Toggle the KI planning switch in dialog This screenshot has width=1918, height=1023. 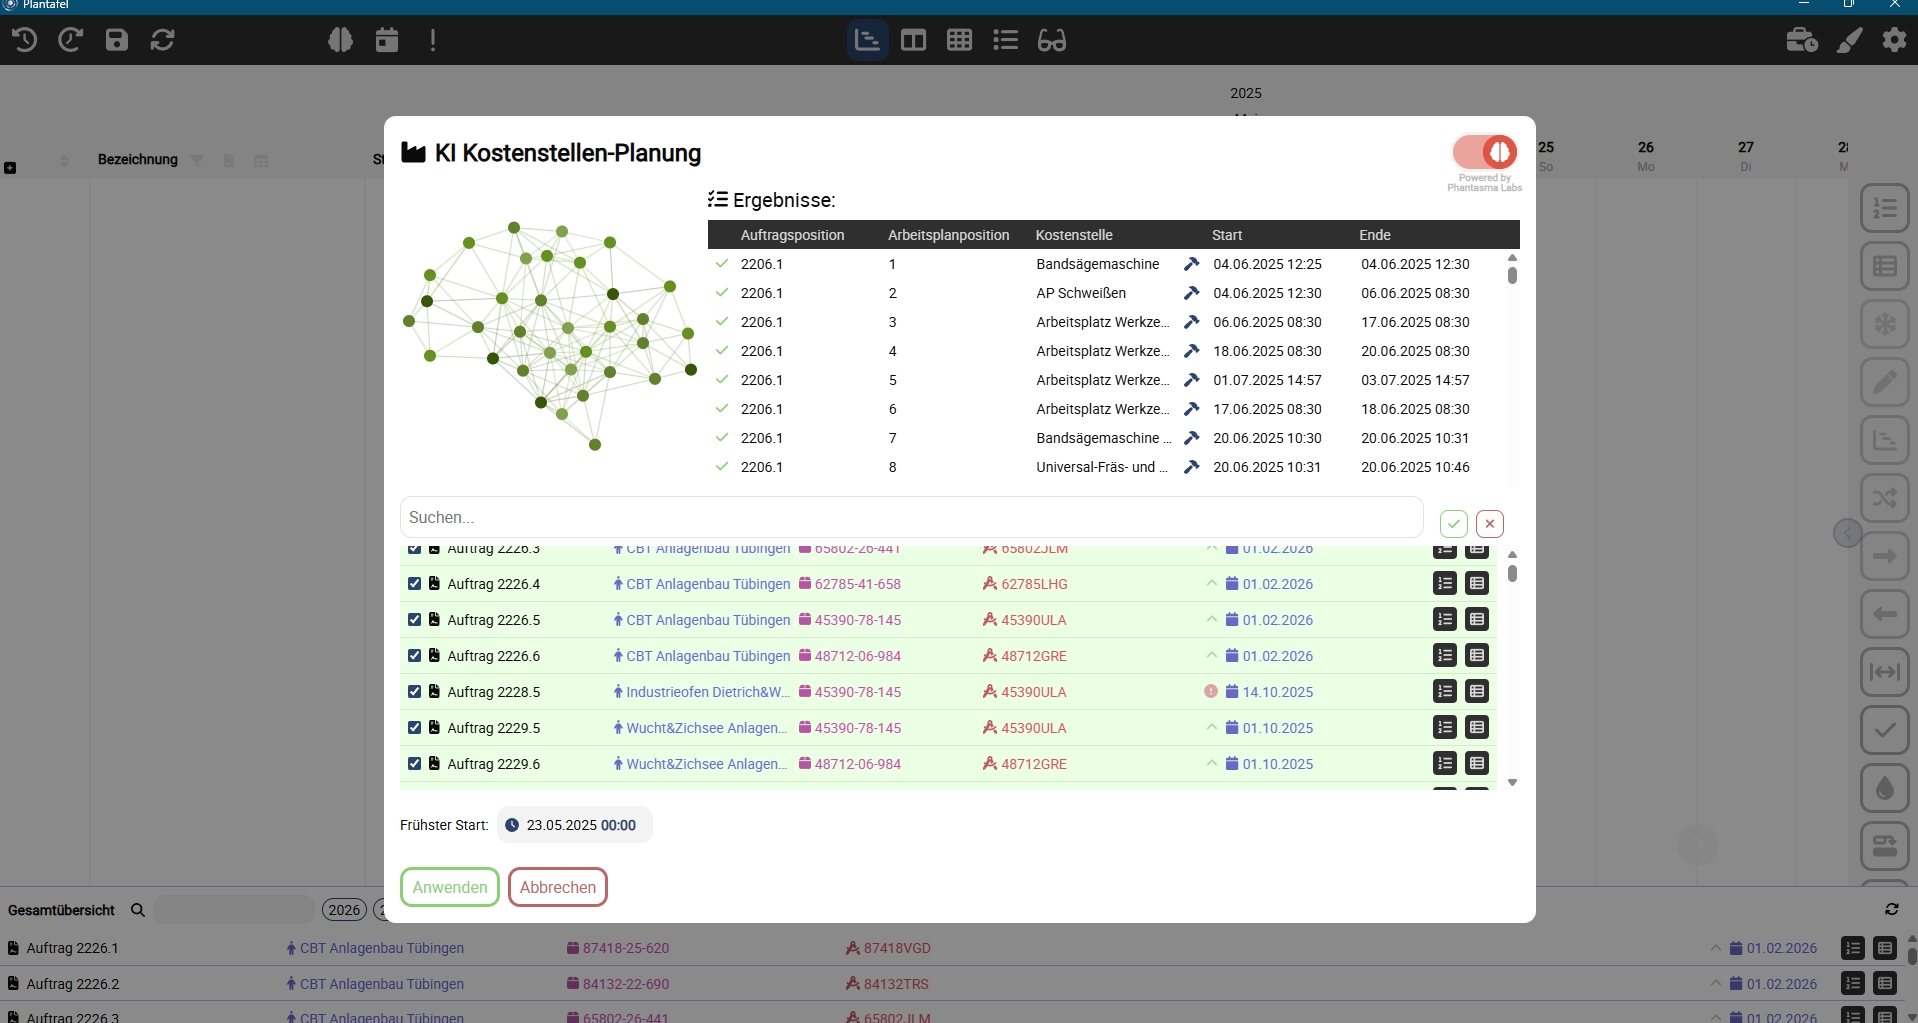[1485, 152]
